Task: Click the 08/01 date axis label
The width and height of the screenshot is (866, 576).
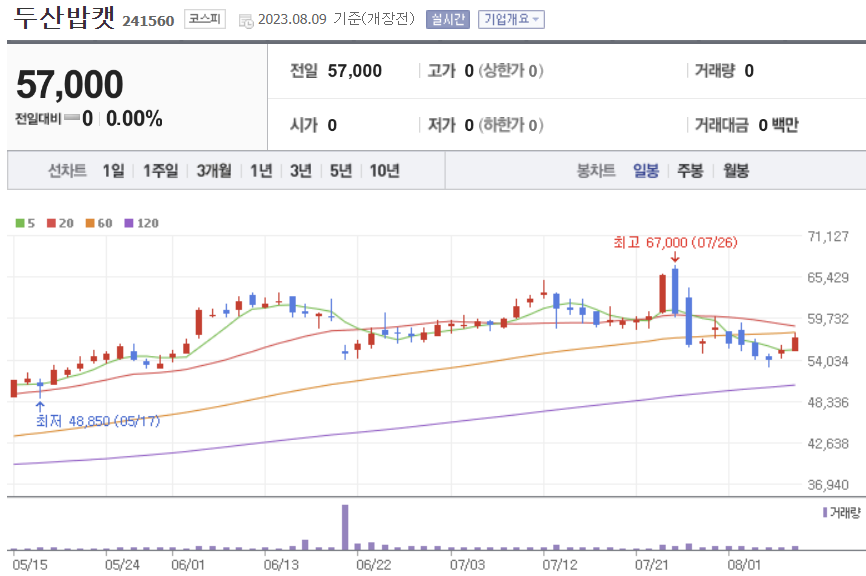Action: click(744, 564)
